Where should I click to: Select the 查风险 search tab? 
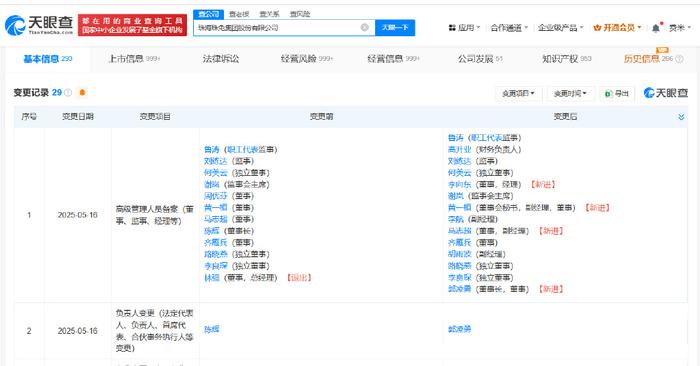coord(300,14)
